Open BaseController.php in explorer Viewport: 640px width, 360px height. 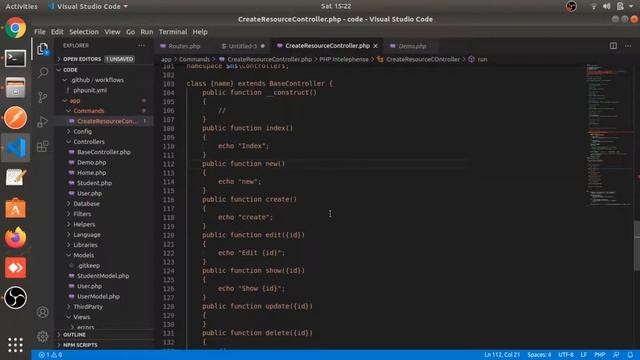[x=104, y=152]
